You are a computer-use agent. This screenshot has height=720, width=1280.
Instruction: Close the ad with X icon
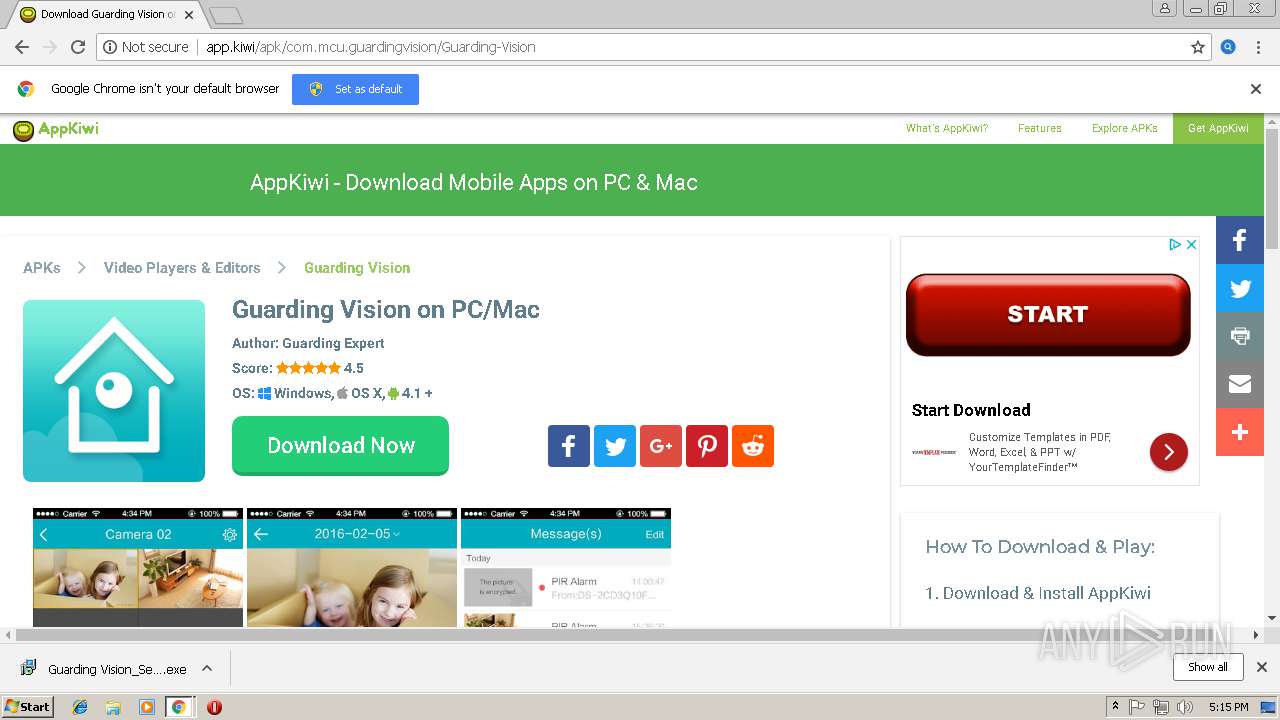click(x=1191, y=244)
